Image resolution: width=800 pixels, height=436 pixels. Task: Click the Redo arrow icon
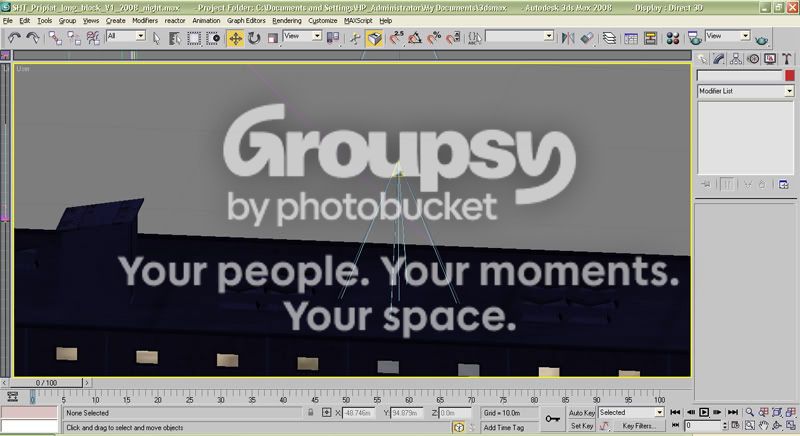pos(33,38)
